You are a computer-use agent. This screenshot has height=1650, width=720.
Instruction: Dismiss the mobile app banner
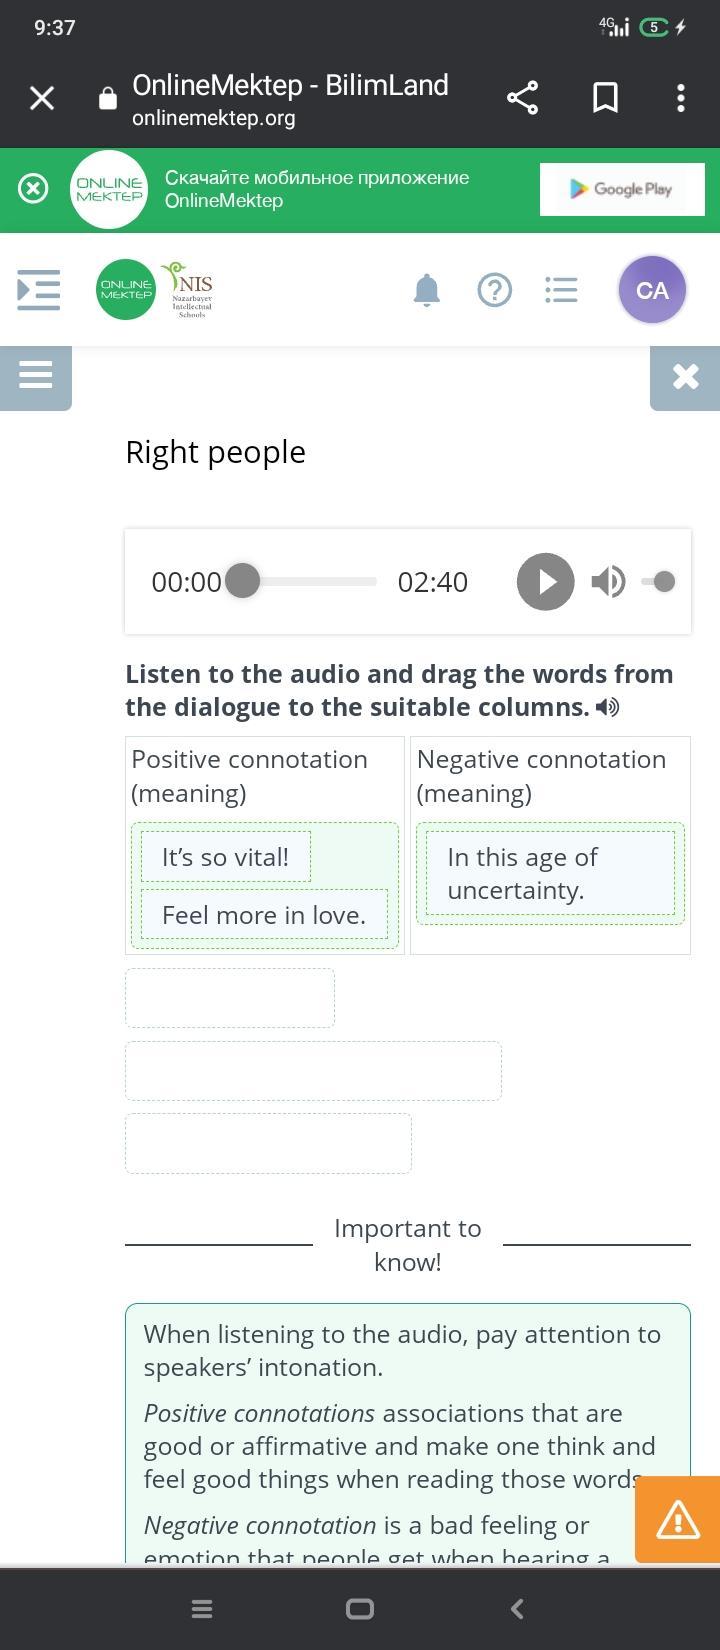point(33,189)
